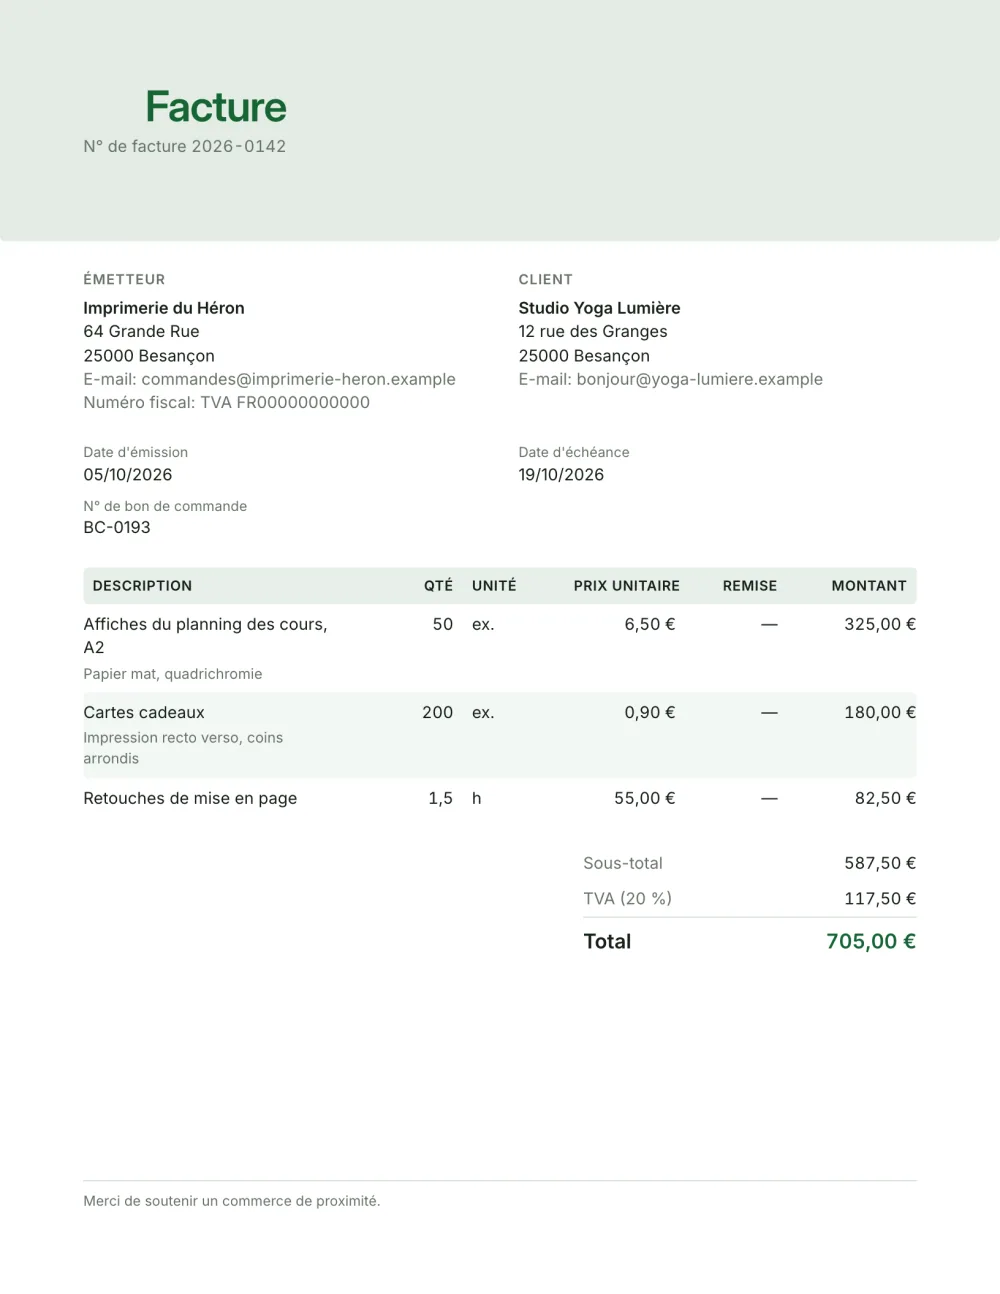Screen dimensions: 1000x1294
Task: Click the due date 19/10/2026
Action: click(x=561, y=475)
